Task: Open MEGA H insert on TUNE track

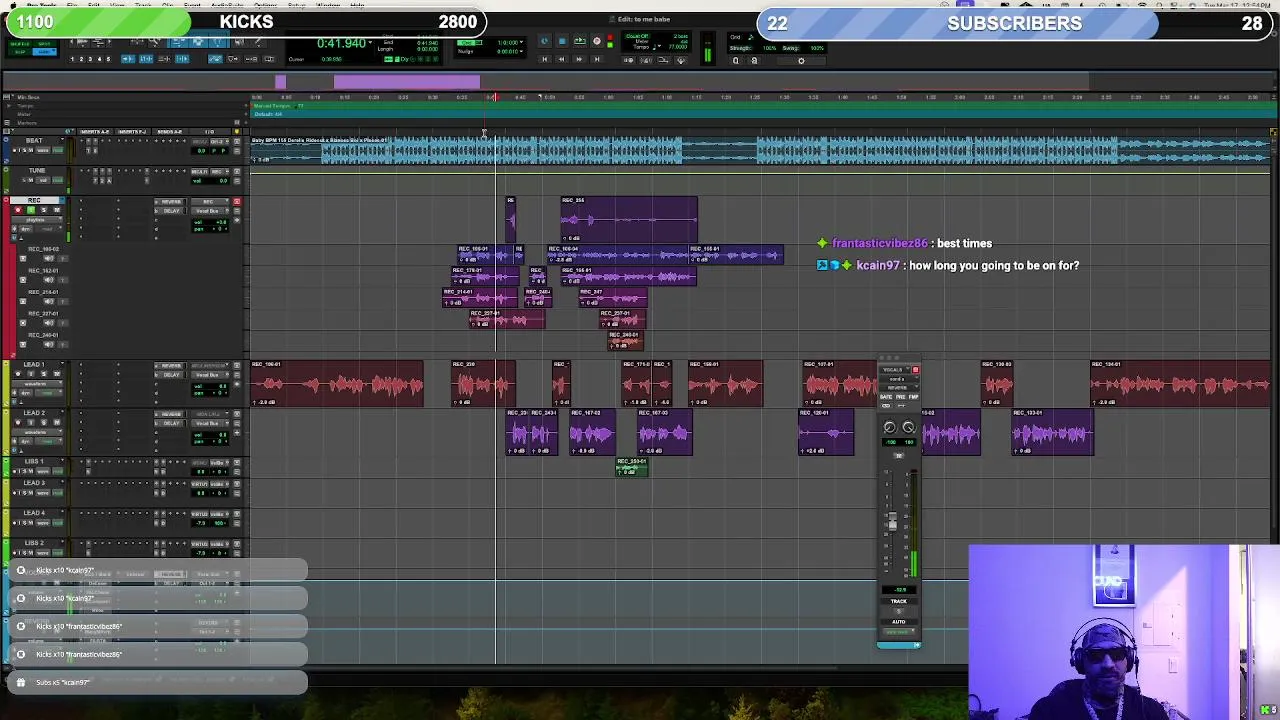Action: click(x=199, y=172)
